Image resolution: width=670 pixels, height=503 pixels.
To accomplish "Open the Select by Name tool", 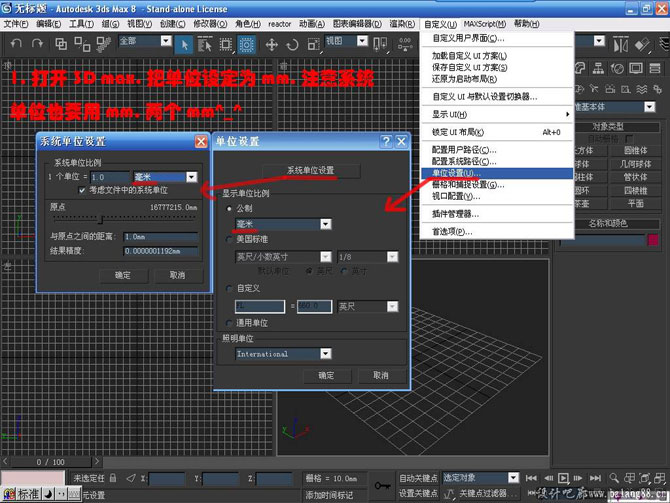I will [x=205, y=44].
